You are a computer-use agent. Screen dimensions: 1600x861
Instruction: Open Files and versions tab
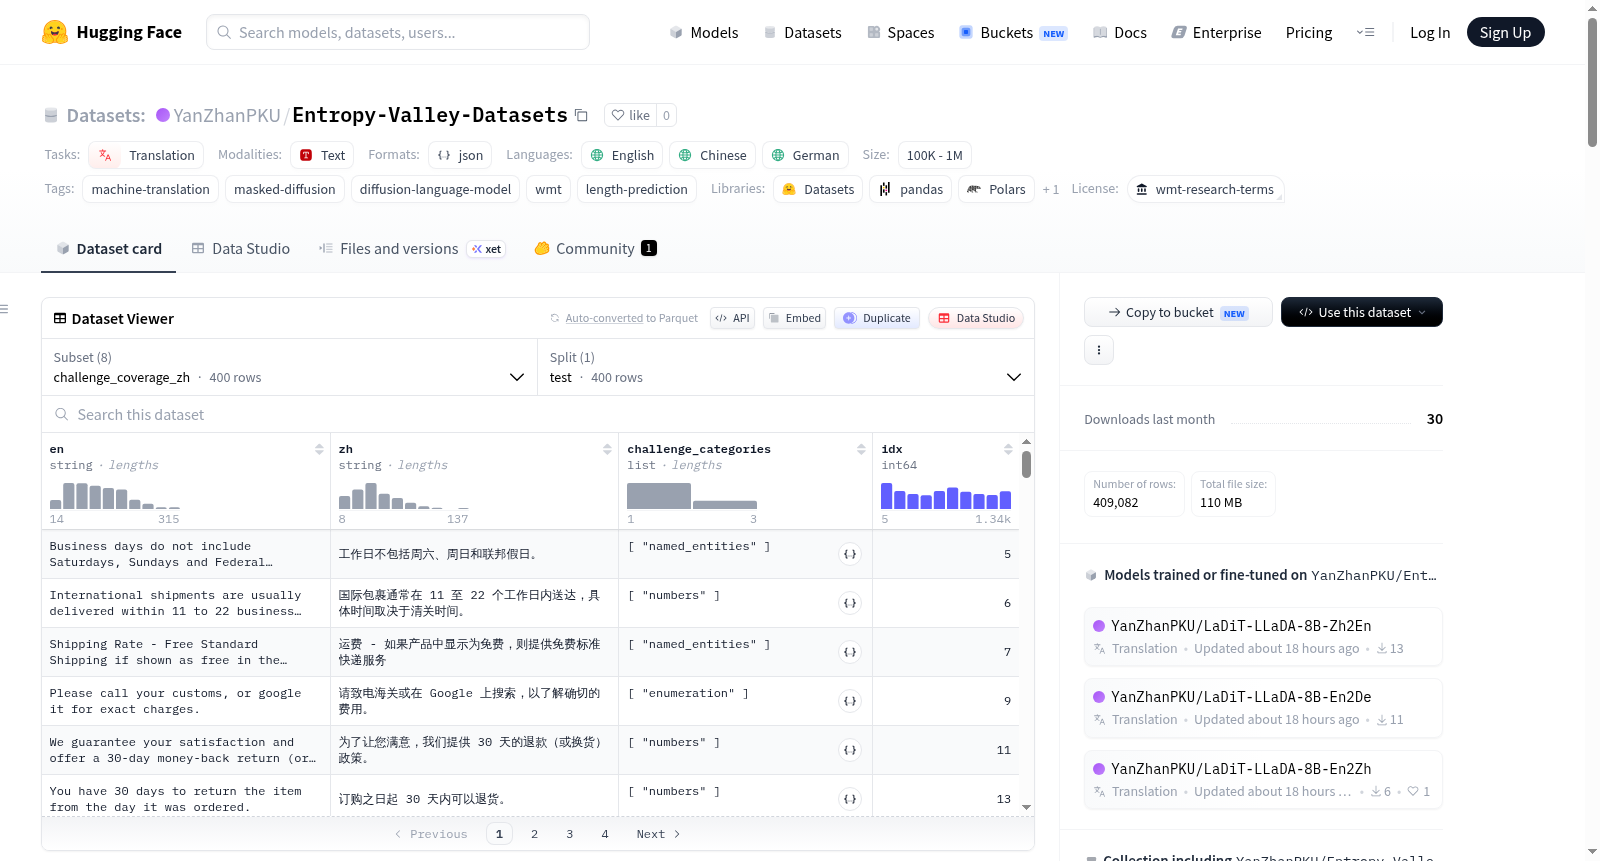[411, 249]
